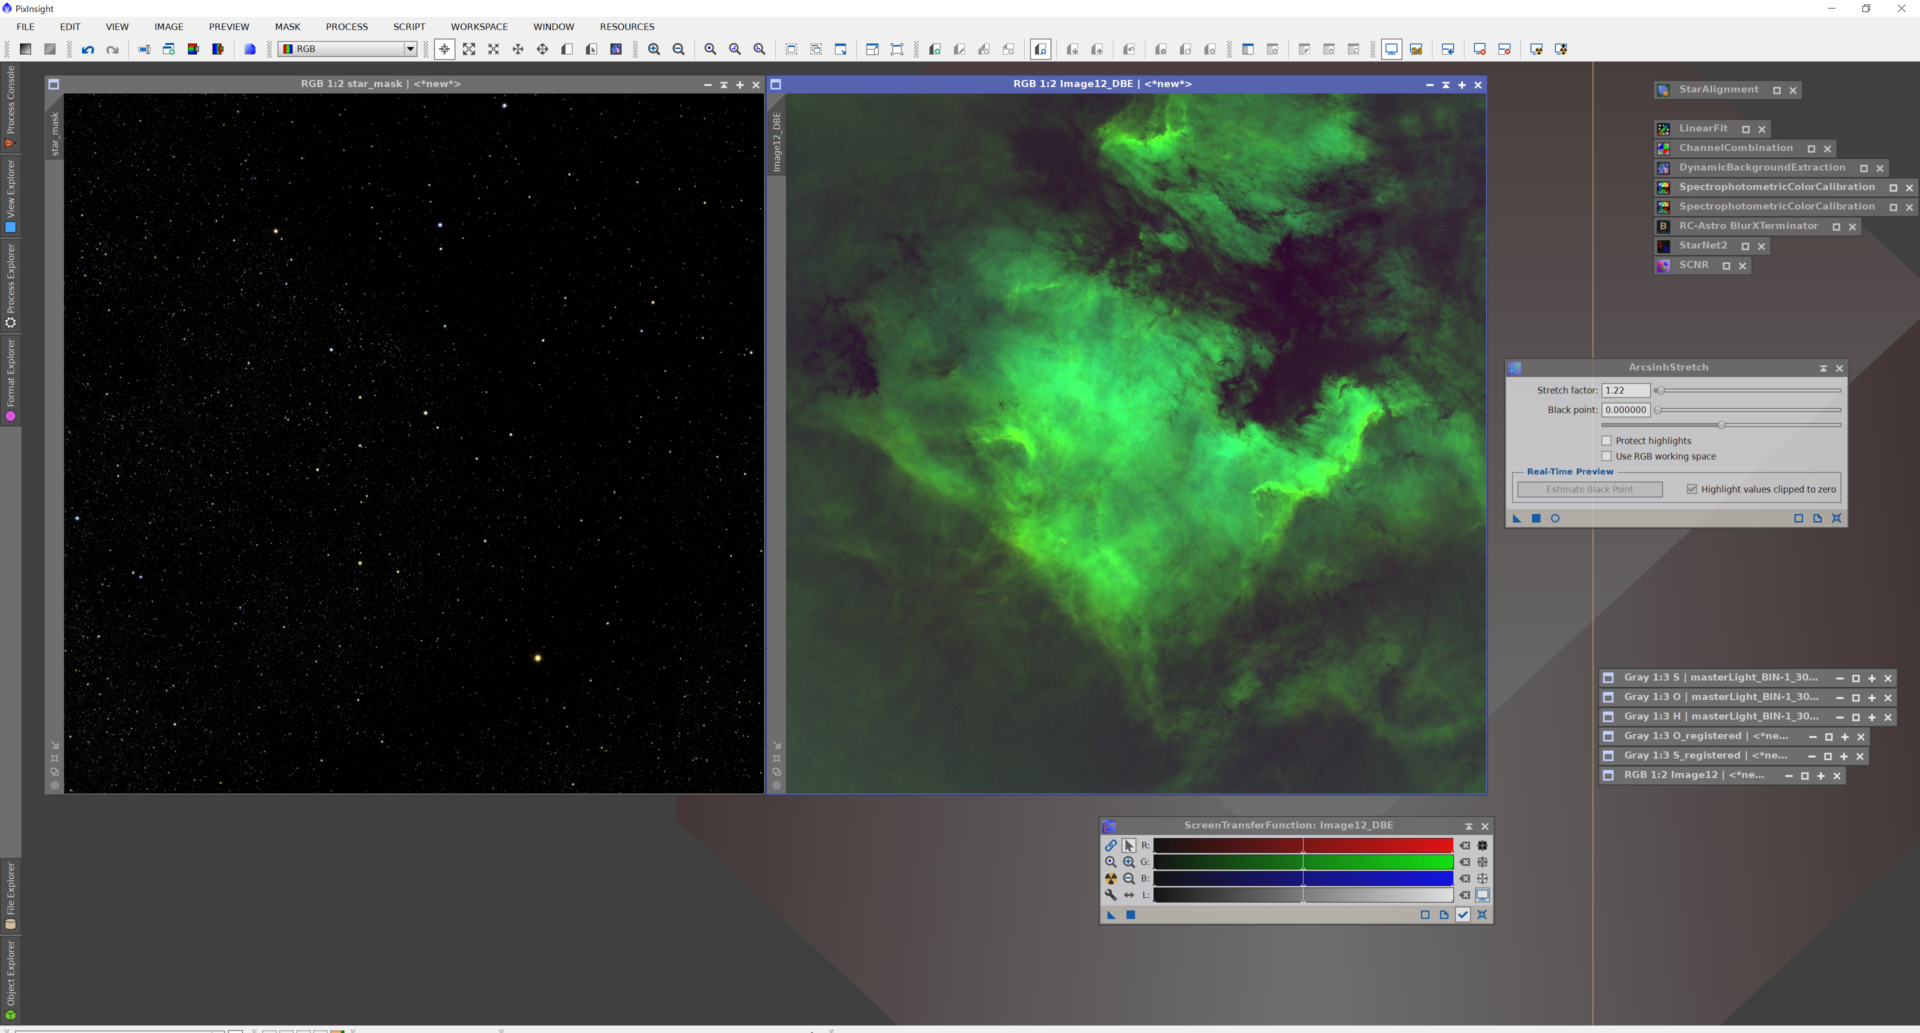Click the red R channel gradient bar
This screenshot has height=1033, width=1920.
coord(1303,845)
